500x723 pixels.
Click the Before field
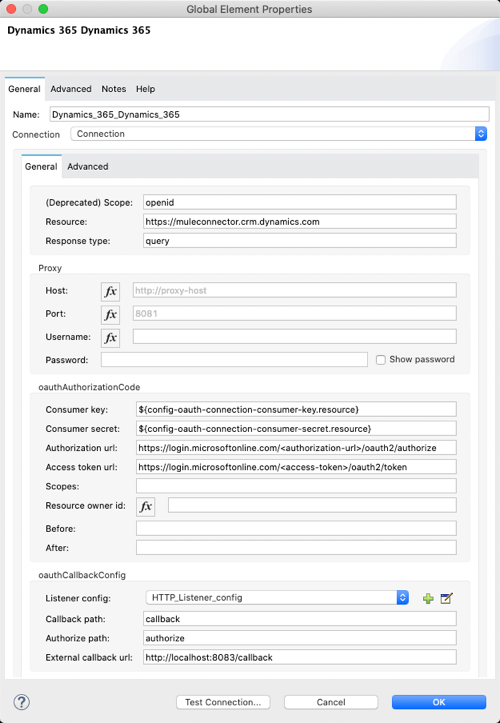296,528
